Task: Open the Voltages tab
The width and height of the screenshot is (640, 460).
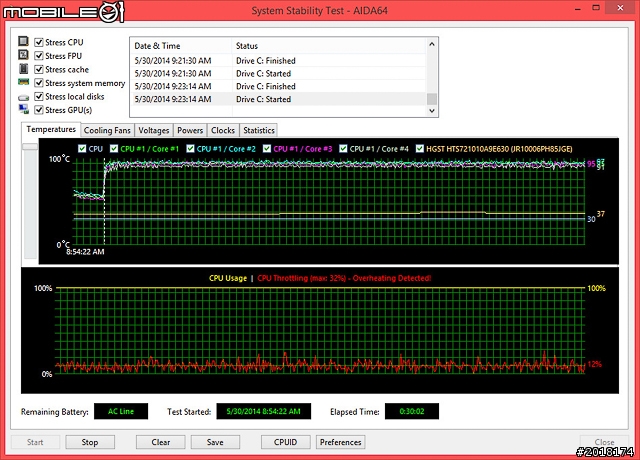Action: pos(153,131)
